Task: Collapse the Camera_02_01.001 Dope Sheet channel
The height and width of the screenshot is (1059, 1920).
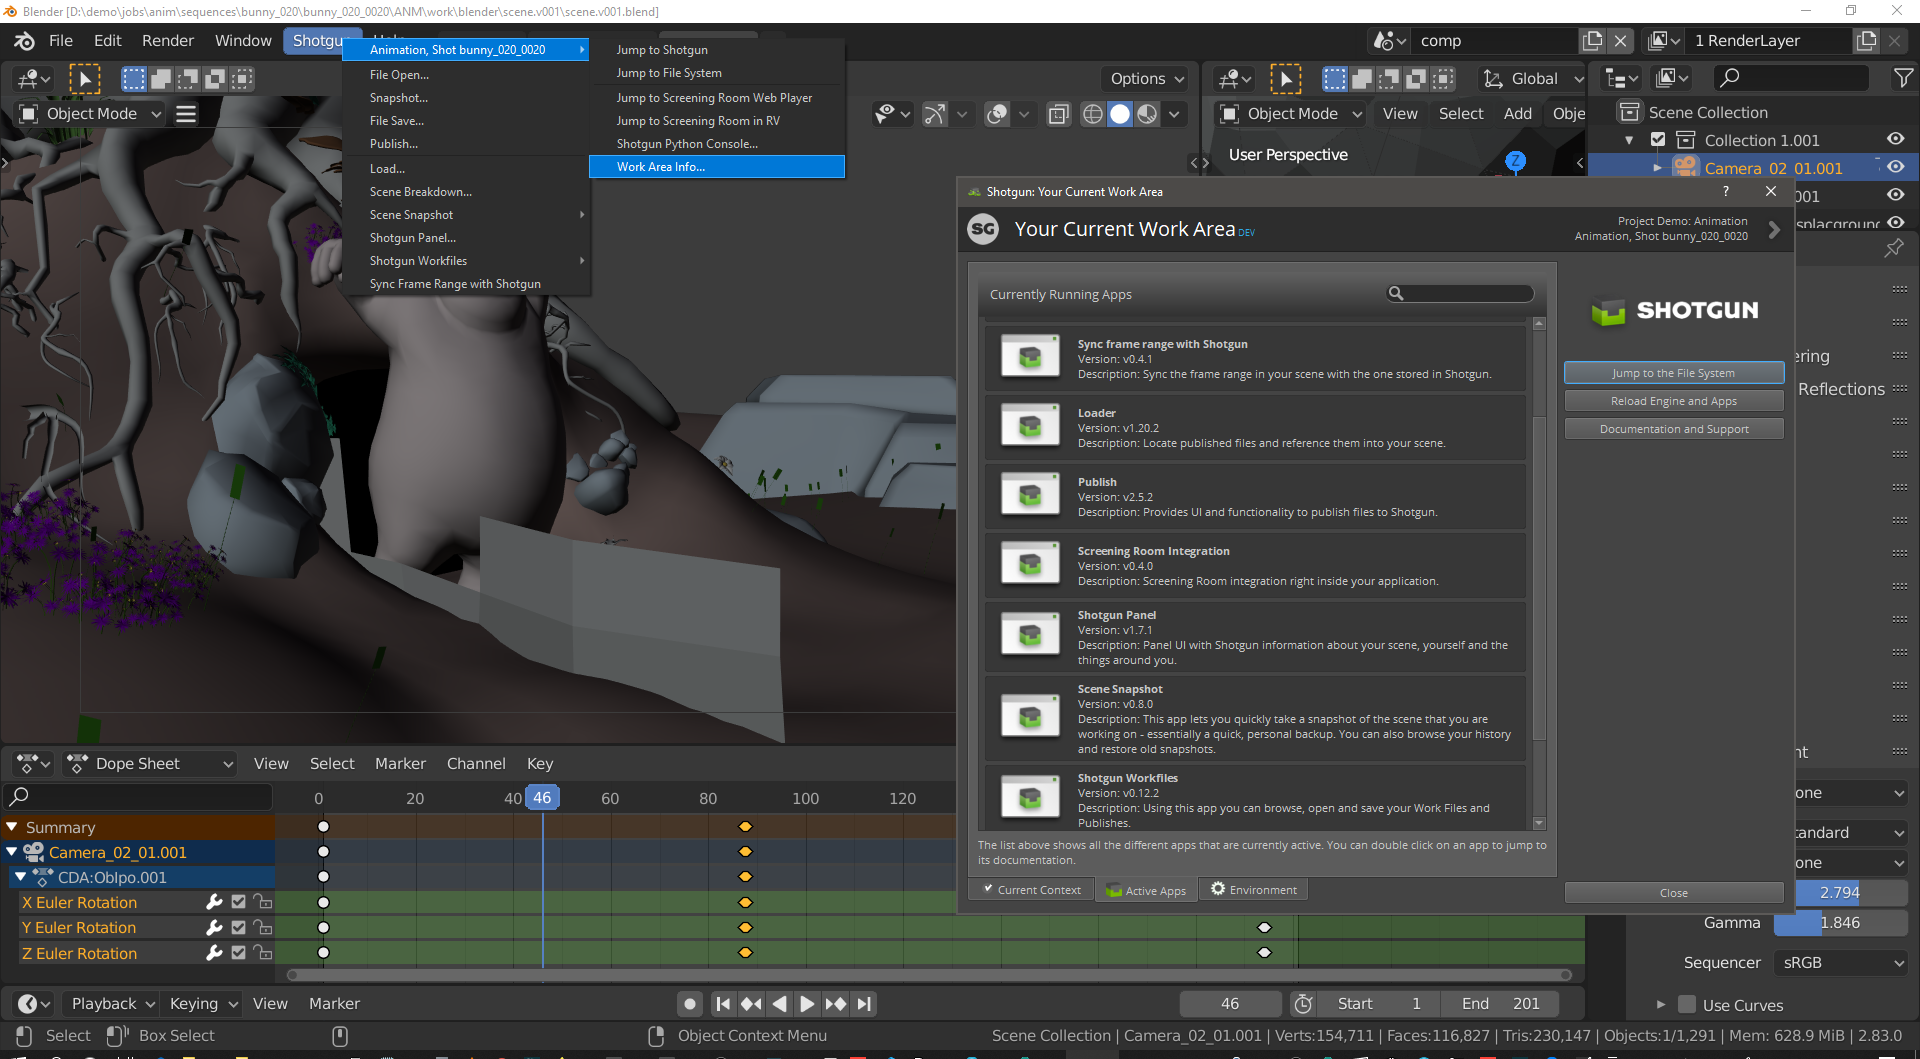Action: (12, 852)
